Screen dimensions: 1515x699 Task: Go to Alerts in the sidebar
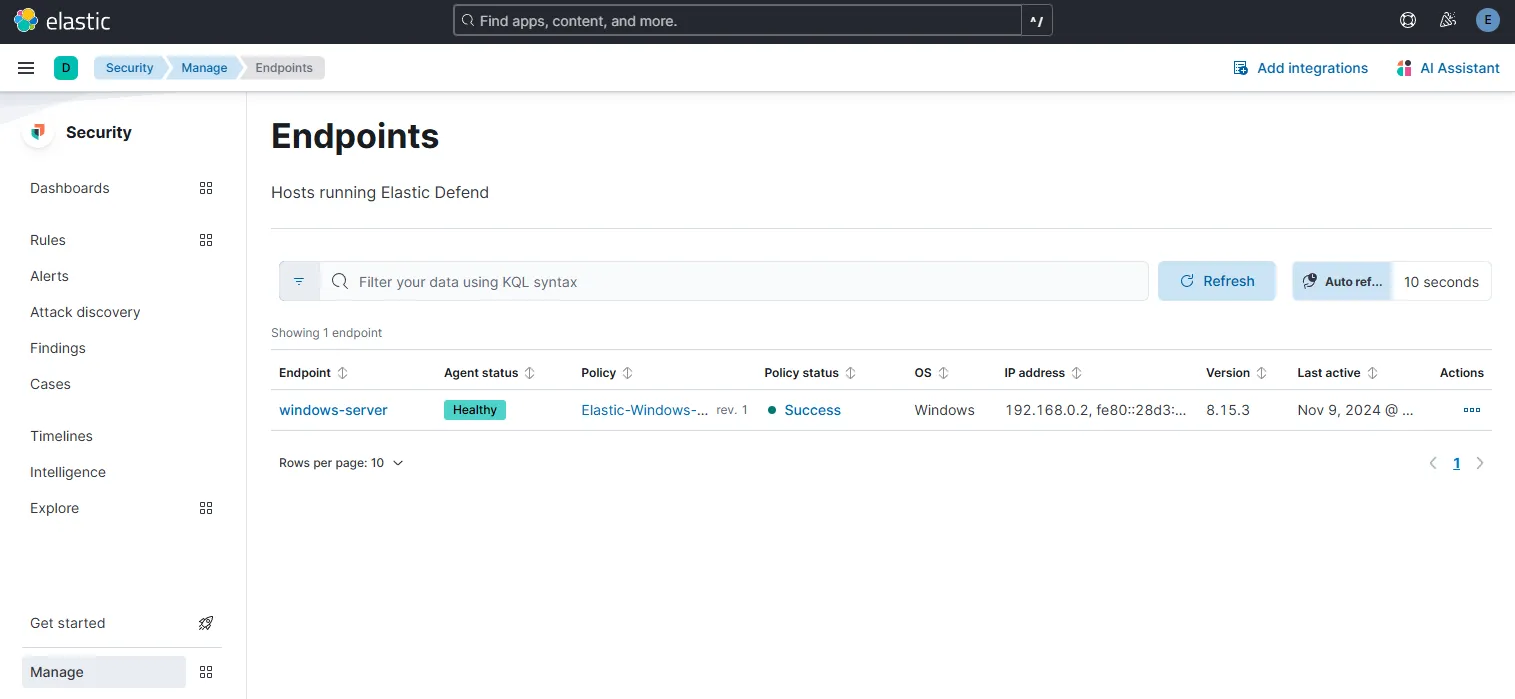(x=49, y=276)
